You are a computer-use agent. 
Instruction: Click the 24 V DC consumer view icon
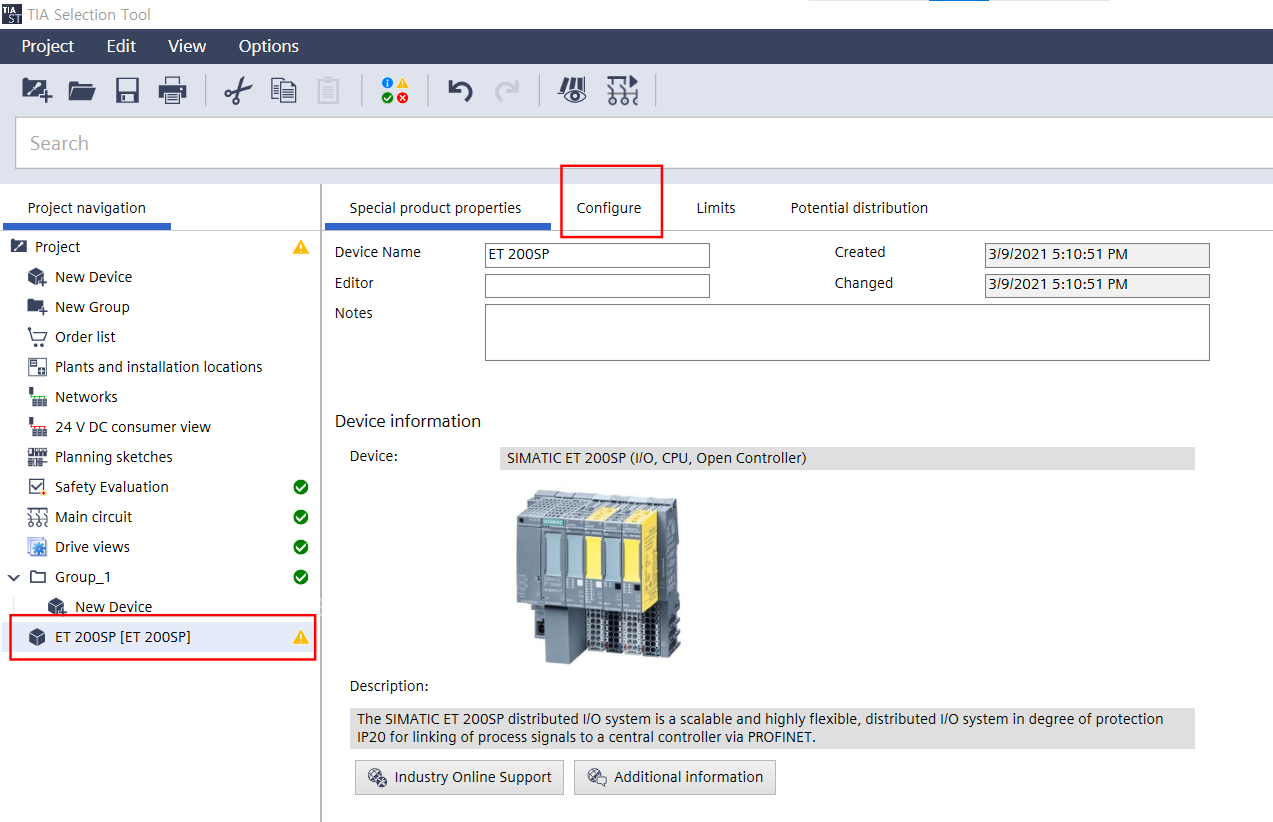[38, 427]
